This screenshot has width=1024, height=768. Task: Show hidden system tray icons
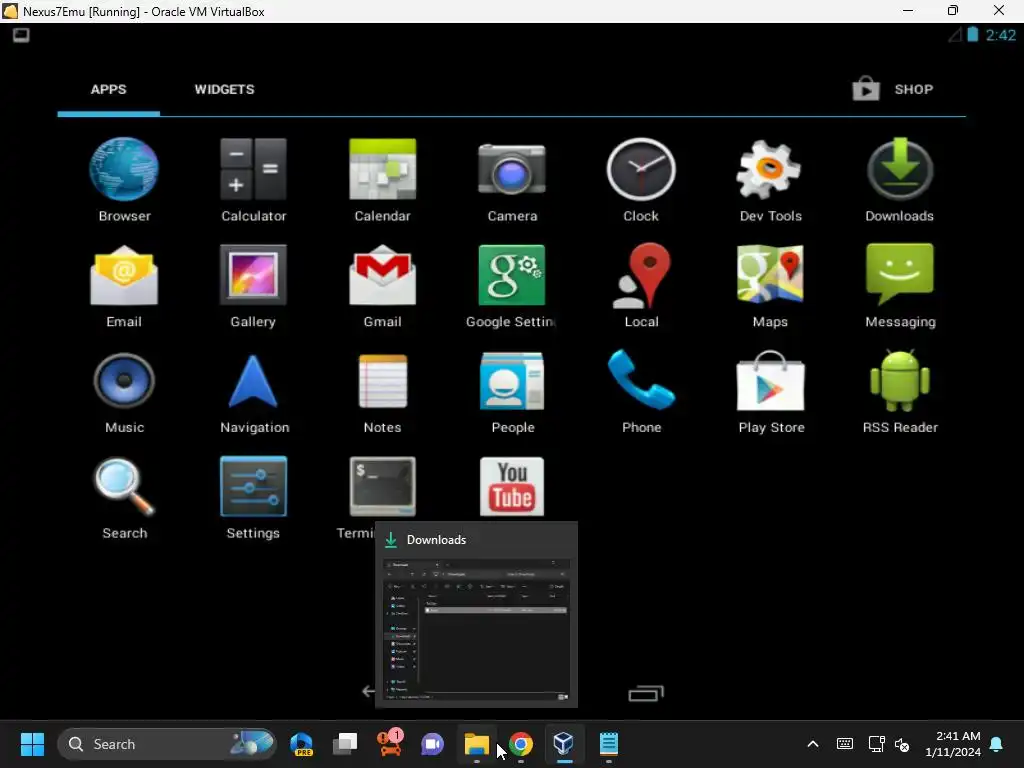pos(813,744)
